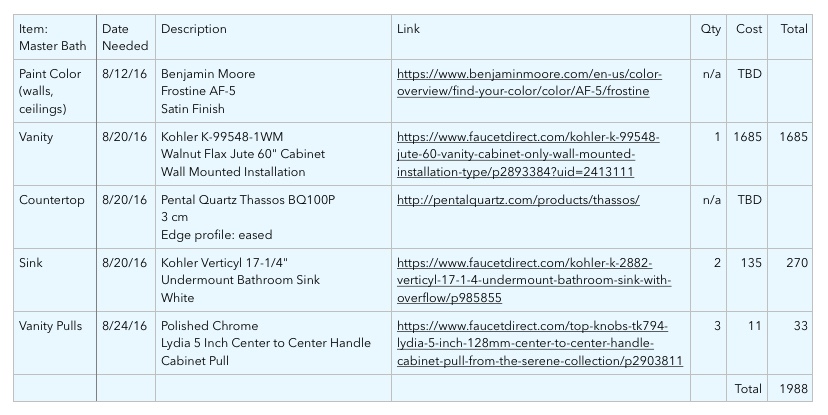Screen dimensions: 828x415
Task: Open the Benjamin Moore Frostine color link
Action: tap(529, 82)
